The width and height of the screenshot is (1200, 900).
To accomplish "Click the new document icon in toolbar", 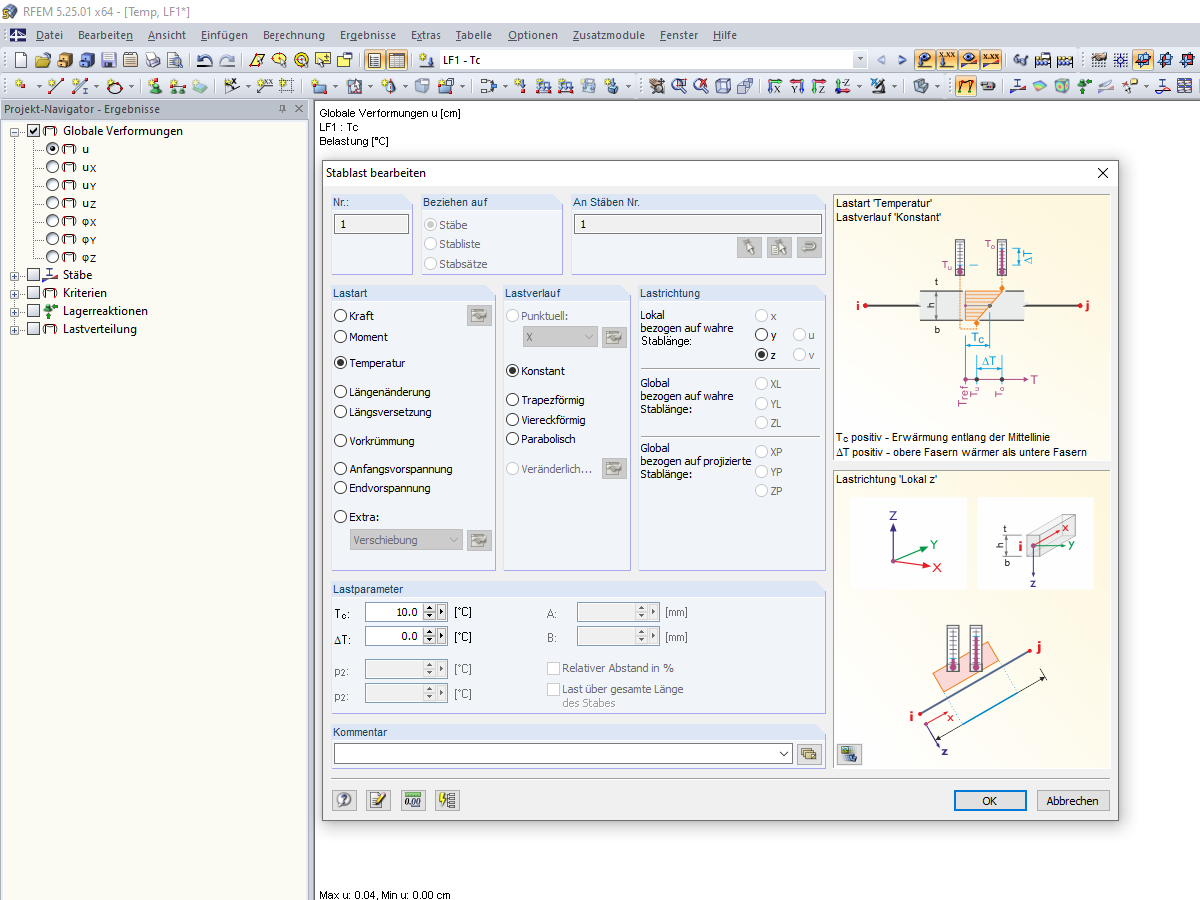I will click(19, 60).
